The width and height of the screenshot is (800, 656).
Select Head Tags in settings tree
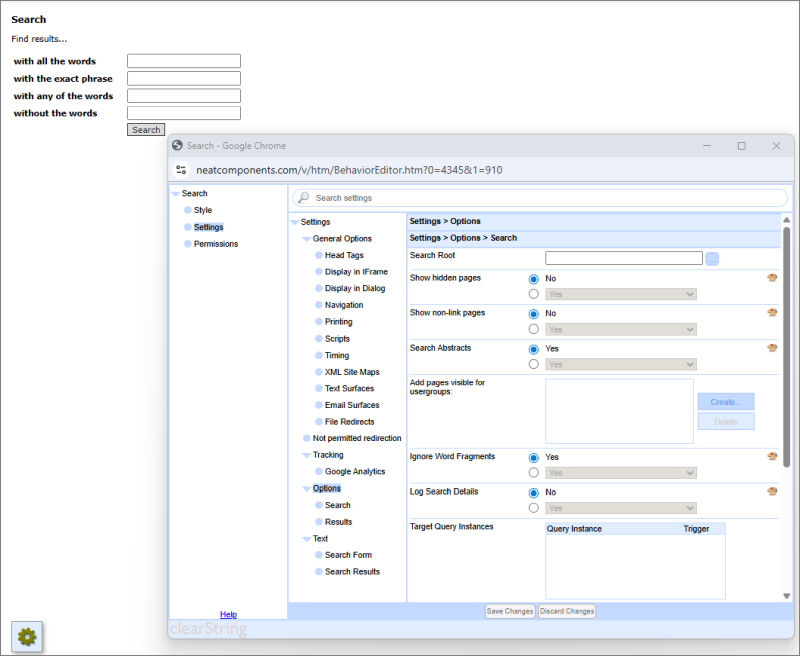344,255
